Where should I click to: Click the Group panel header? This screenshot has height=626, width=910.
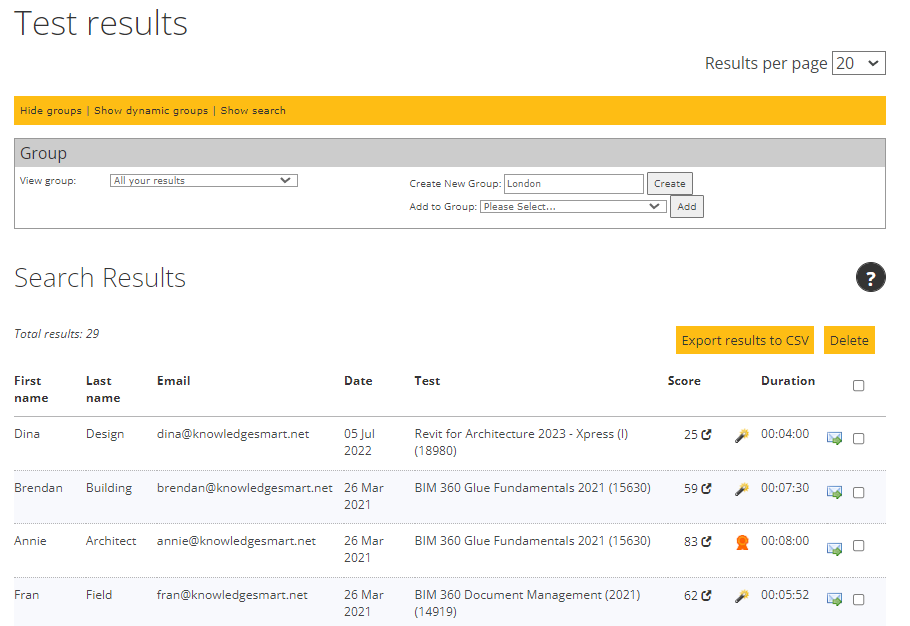(x=450, y=153)
